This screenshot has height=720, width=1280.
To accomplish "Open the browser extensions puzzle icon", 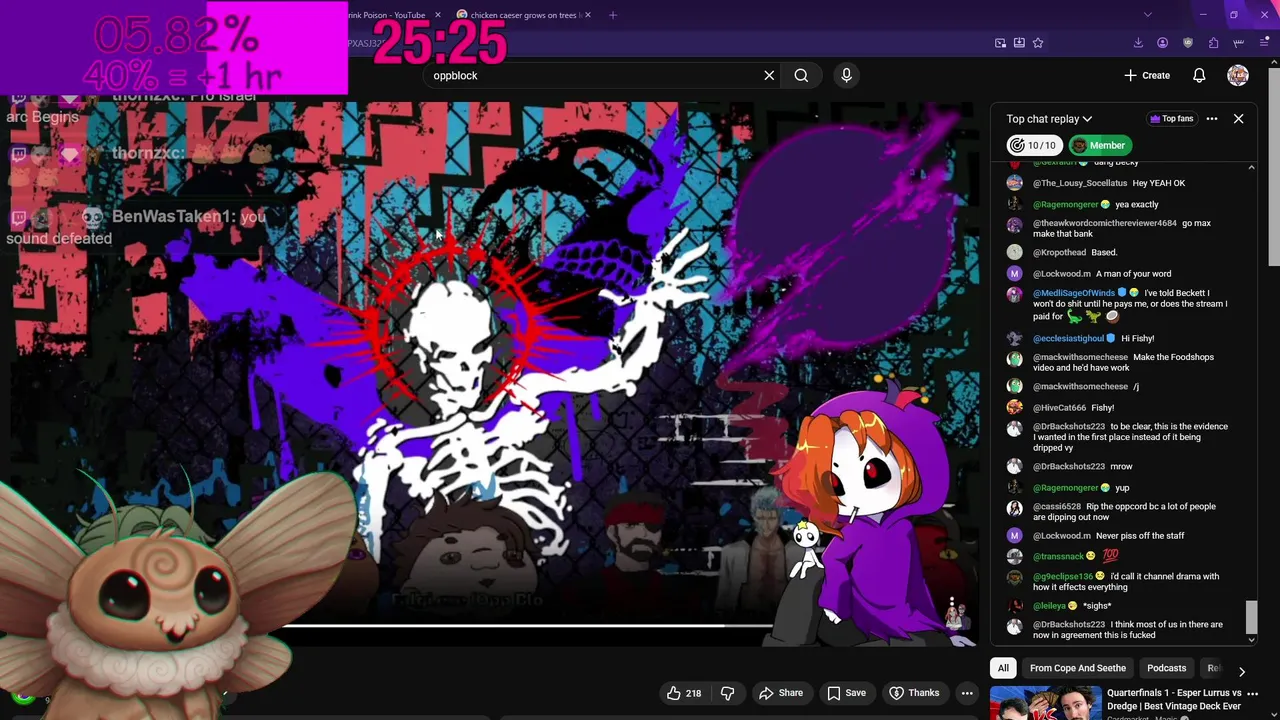I will click(x=1213, y=43).
